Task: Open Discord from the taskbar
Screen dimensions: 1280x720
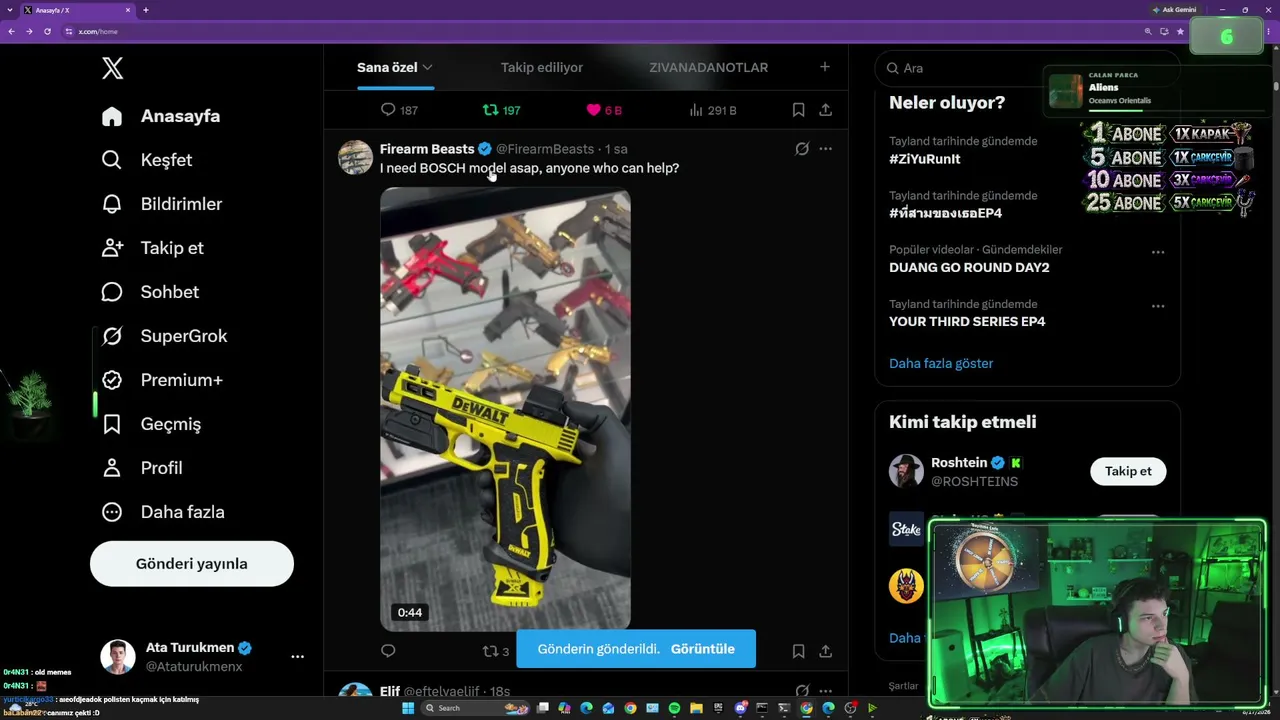Action: click(x=740, y=708)
